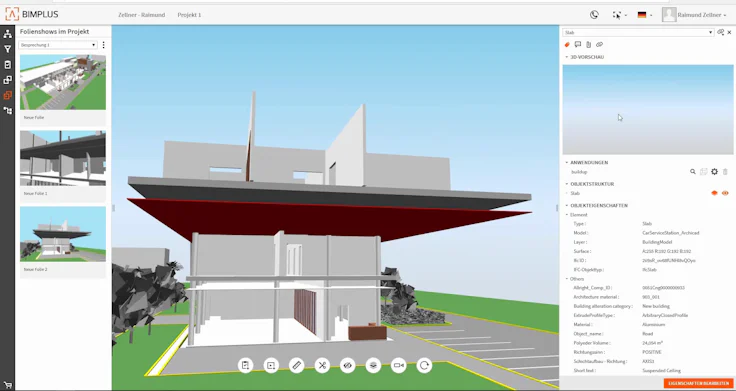Screen dimensions: 736x391
Task: Click the hyperlinks chain icon
Action: 599,45
